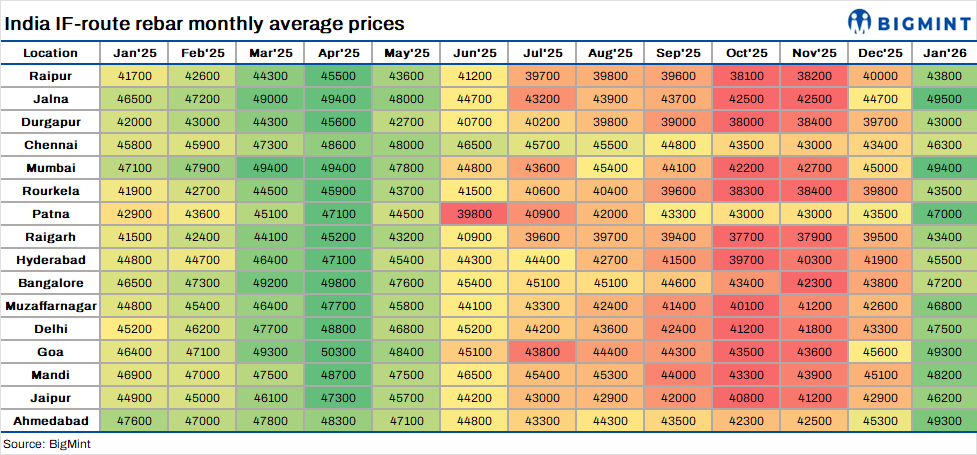The width and height of the screenshot is (977, 455).
Task: Select the Apr'25 column header
Action: [x=338, y=52]
